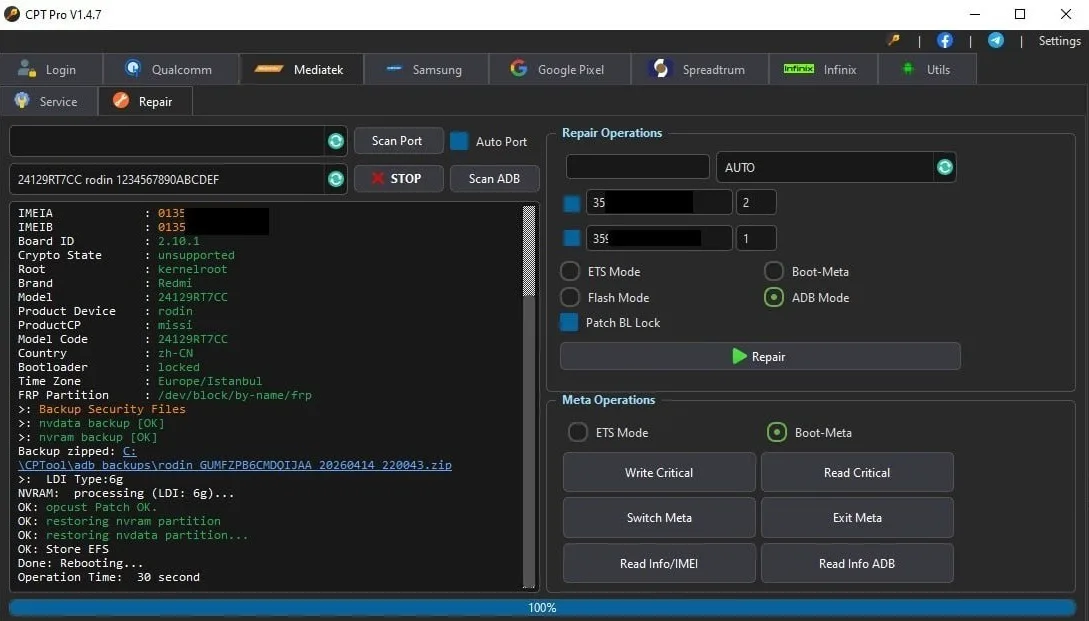Viewport: 1089px width, 621px height.
Task: Click the '/dev/block/by-name/frp' value
Action: click(235, 395)
